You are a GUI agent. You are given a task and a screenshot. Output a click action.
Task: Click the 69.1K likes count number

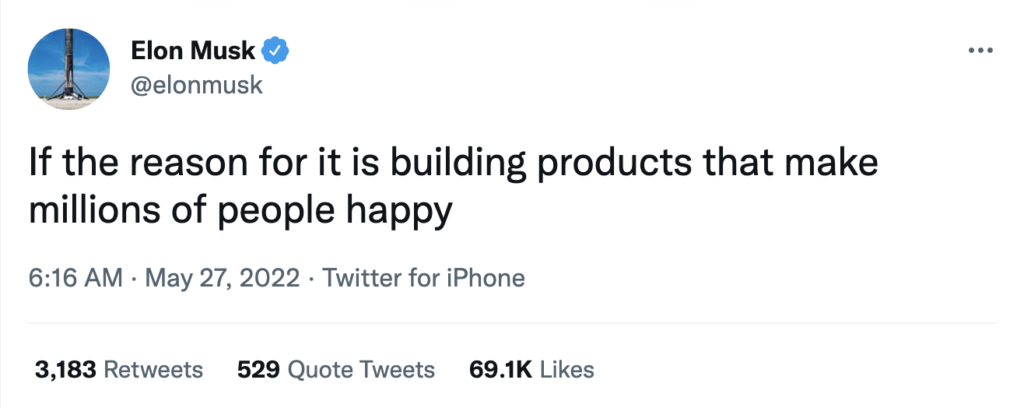(x=501, y=370)
